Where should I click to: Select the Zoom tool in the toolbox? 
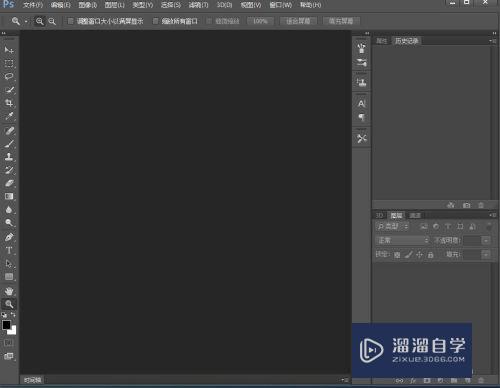point(9,304)
